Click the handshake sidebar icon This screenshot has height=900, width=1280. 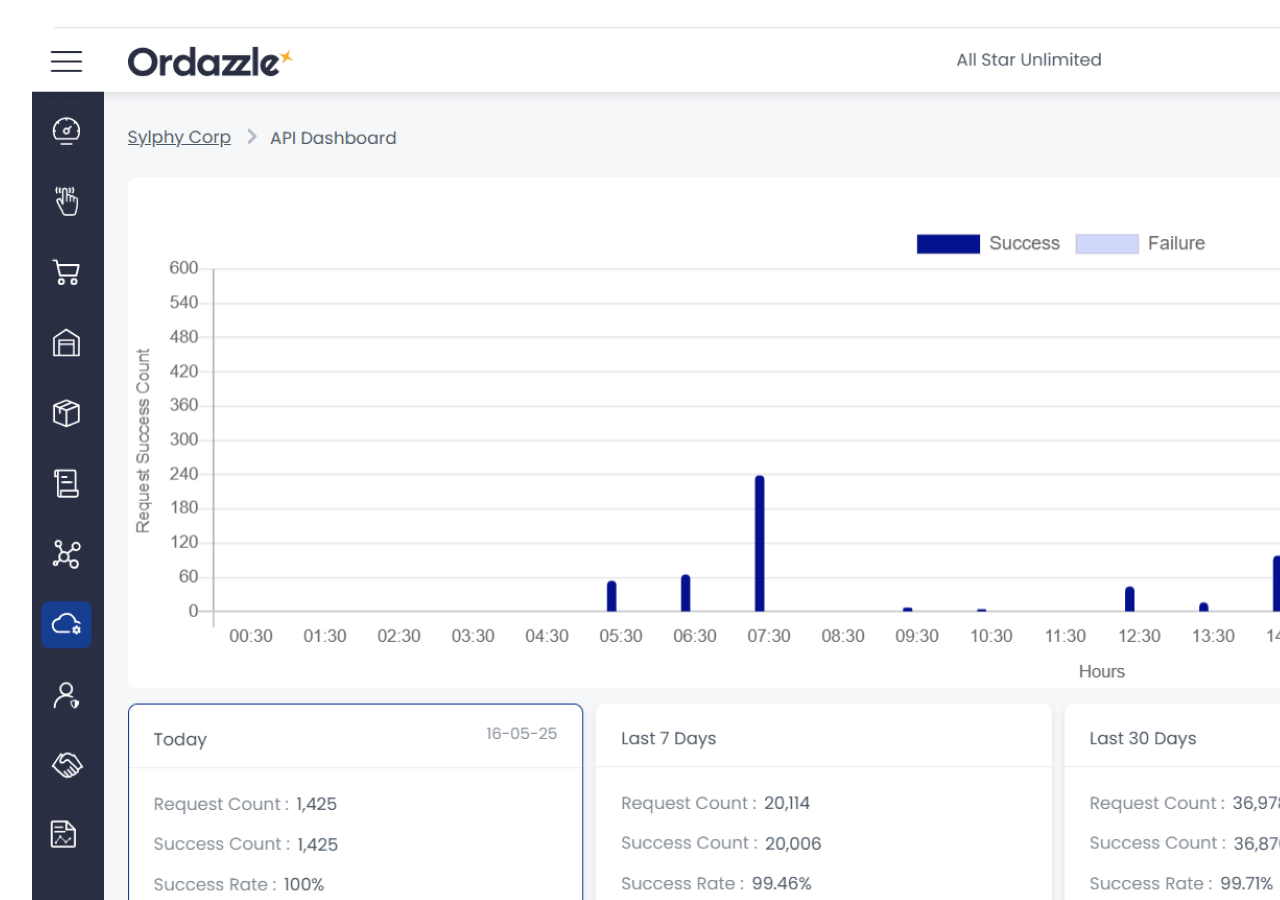(x=67, y=765)
